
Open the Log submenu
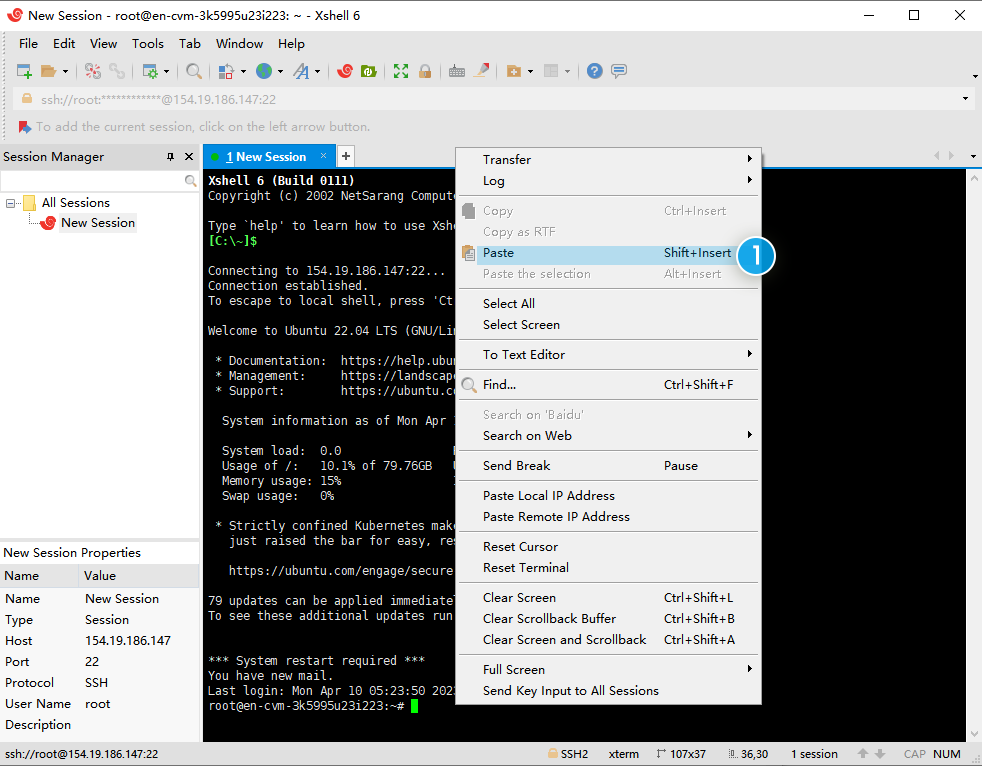click(x=608, y=181)
